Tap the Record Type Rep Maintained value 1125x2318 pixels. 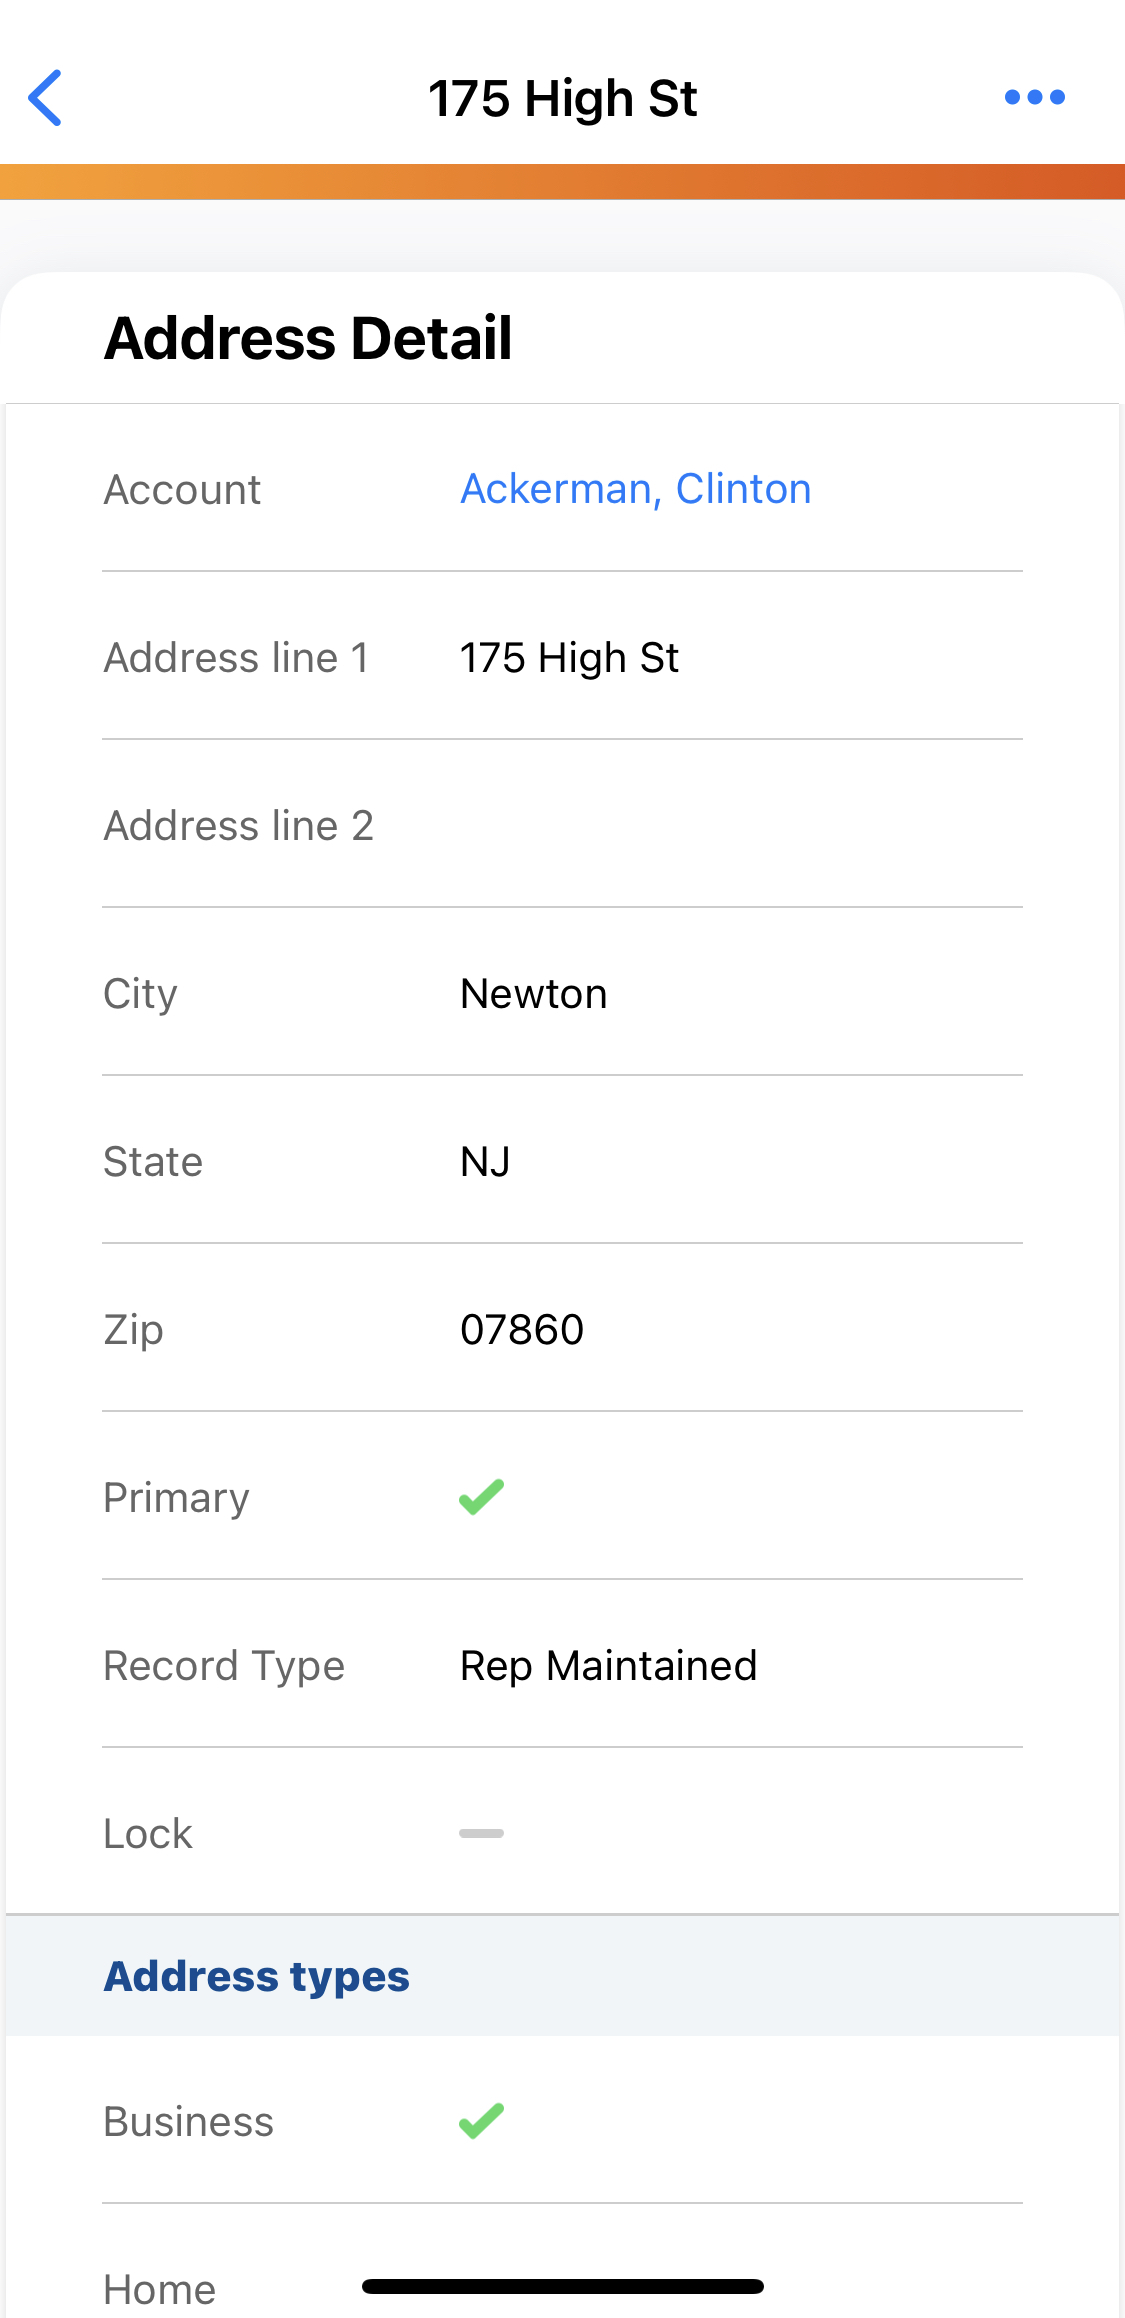coord(608,1666)
